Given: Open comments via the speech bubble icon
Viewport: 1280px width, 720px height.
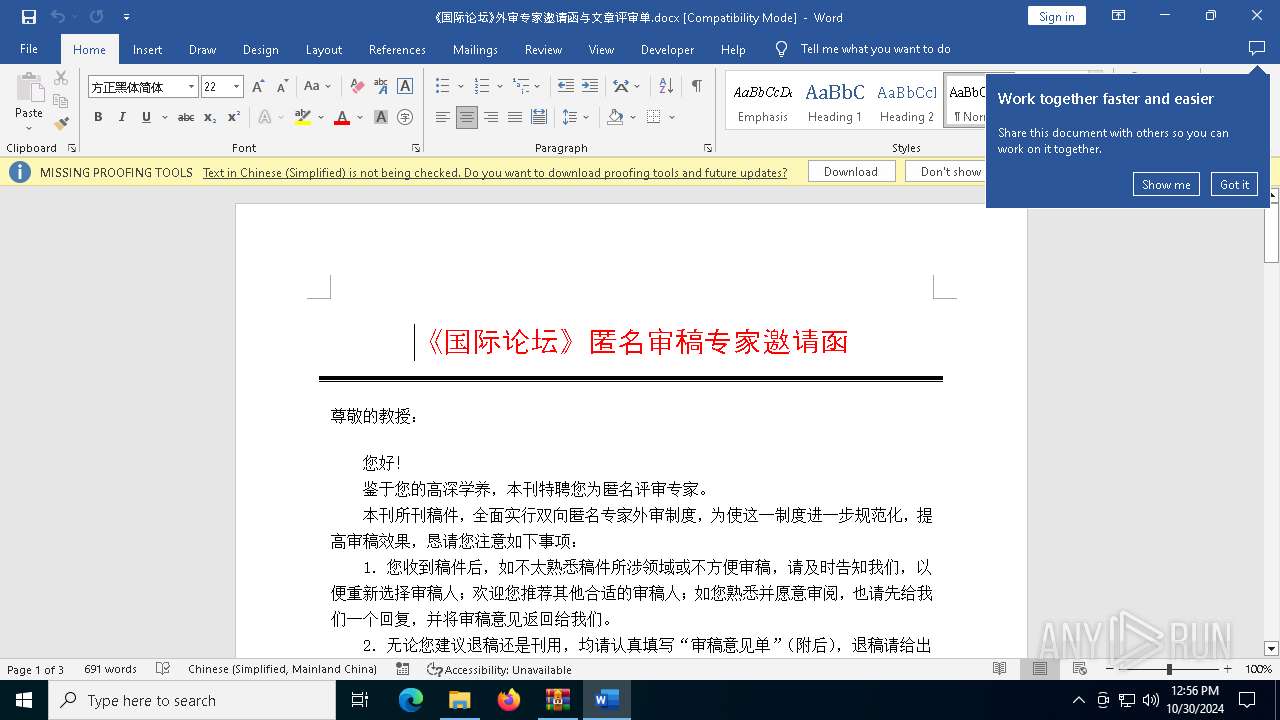Looking at the screenshot, I should point(1257,49).
